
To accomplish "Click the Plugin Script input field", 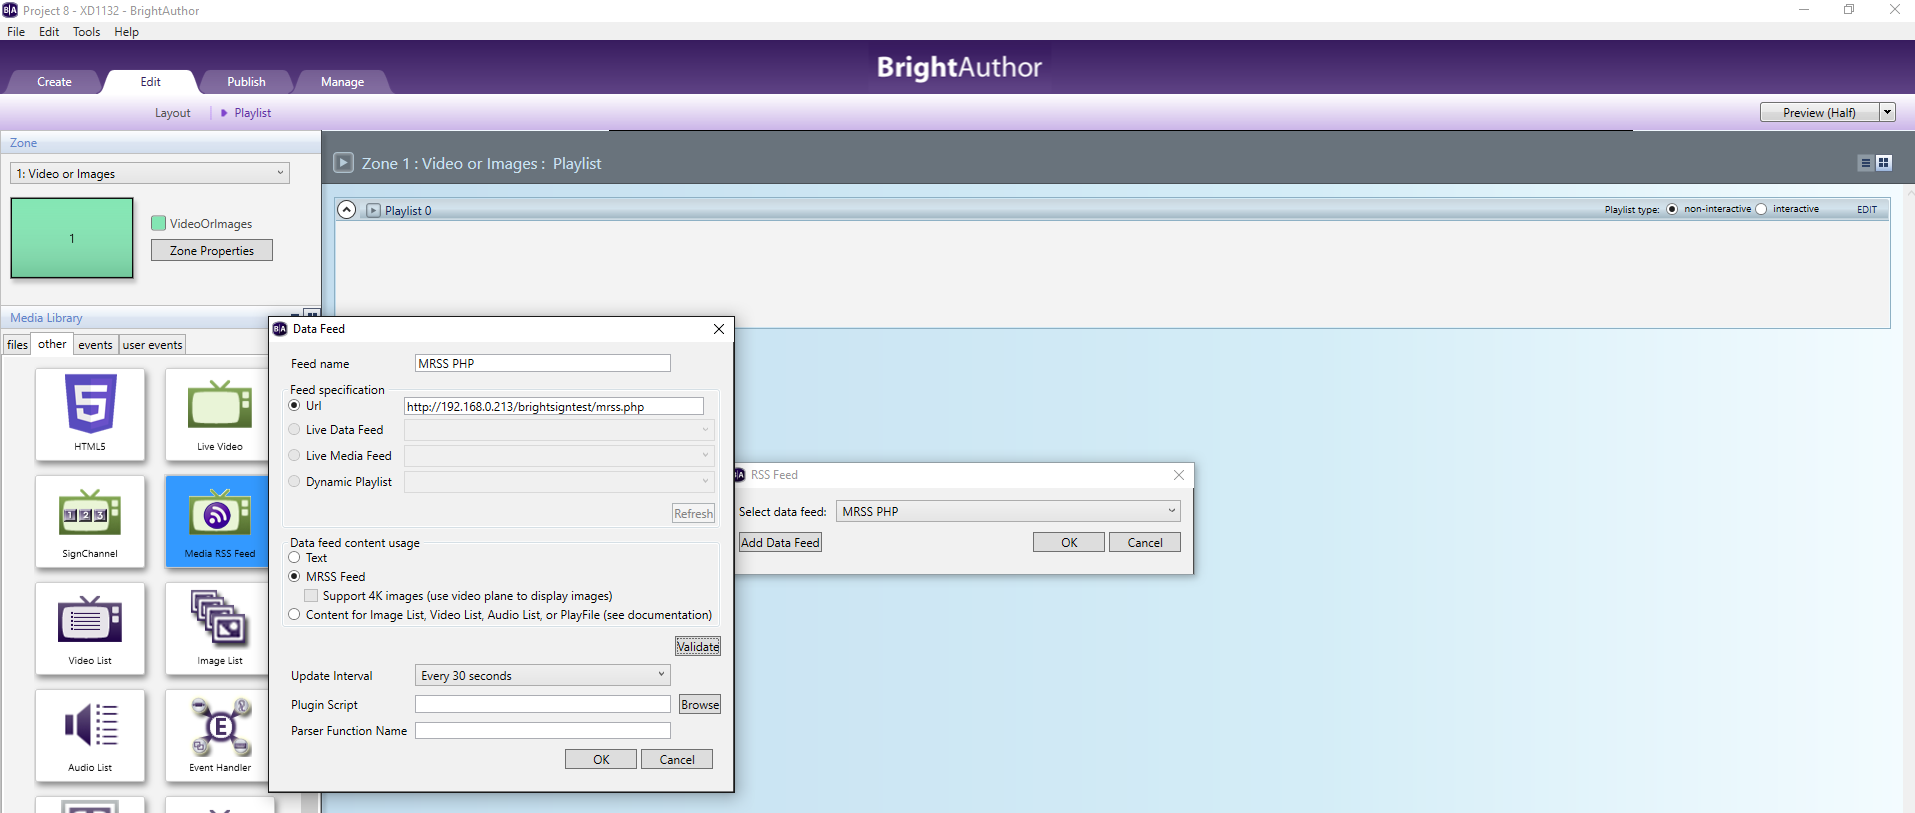I will coord(543,705).
